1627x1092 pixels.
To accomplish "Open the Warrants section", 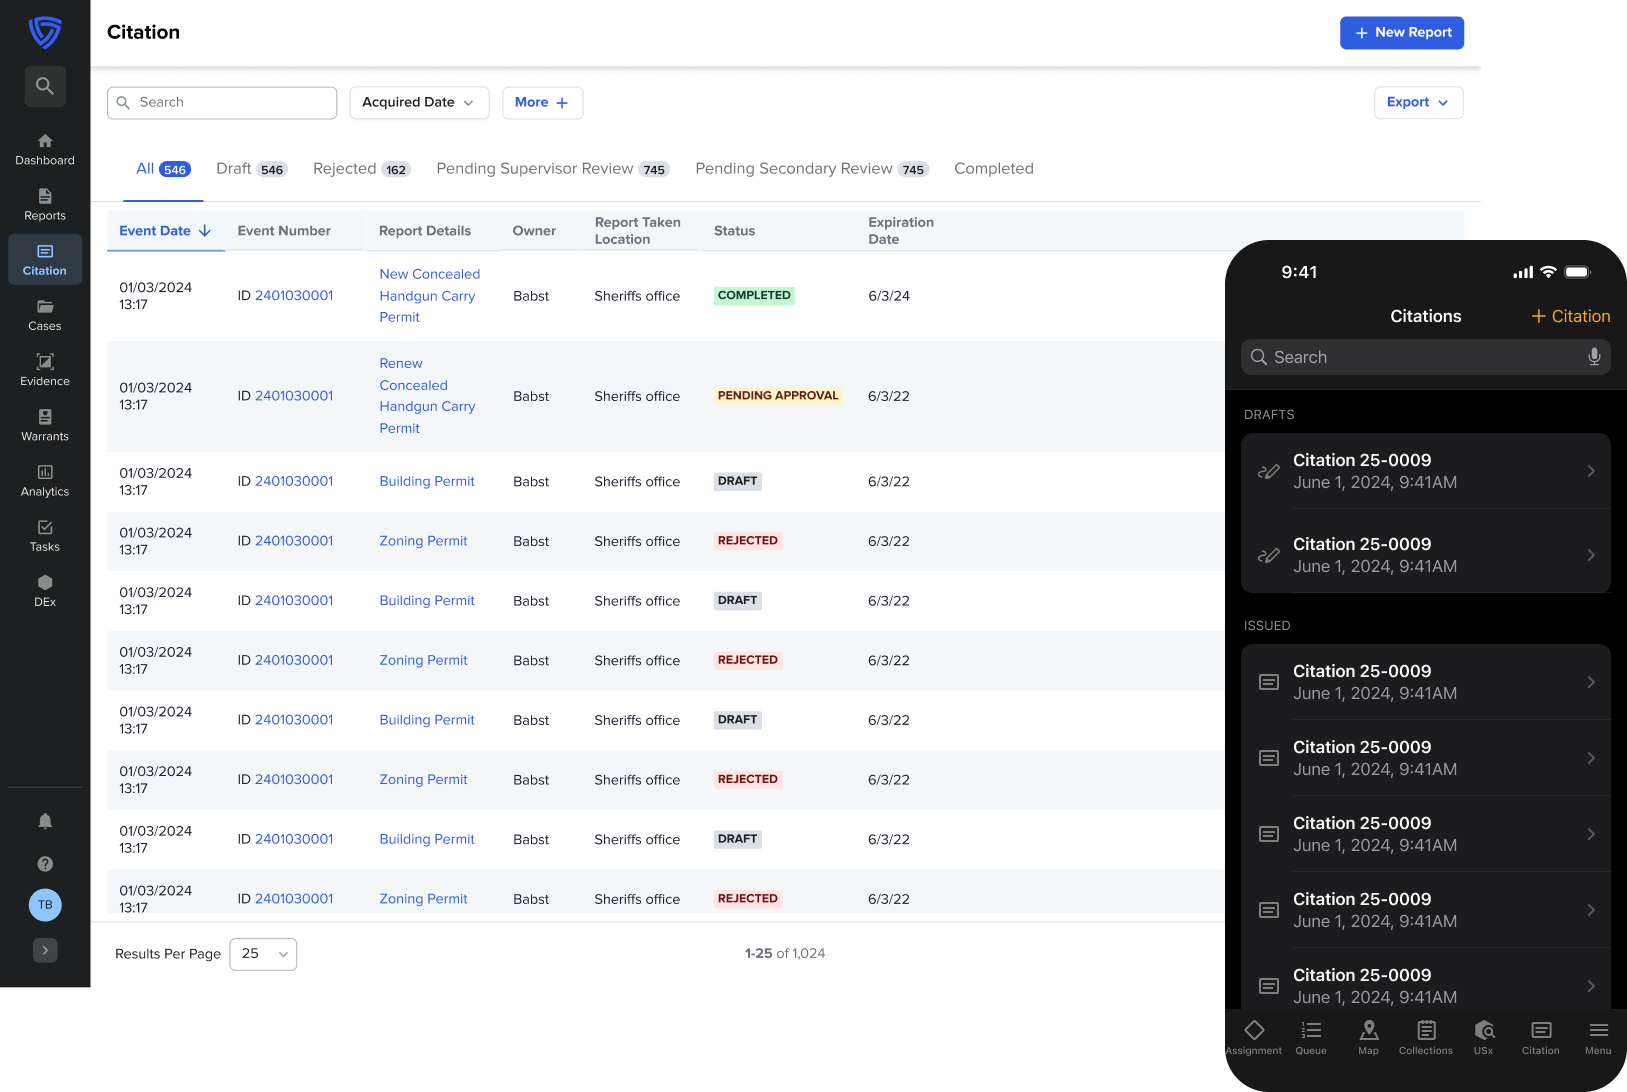I will (x=45, y=424).
